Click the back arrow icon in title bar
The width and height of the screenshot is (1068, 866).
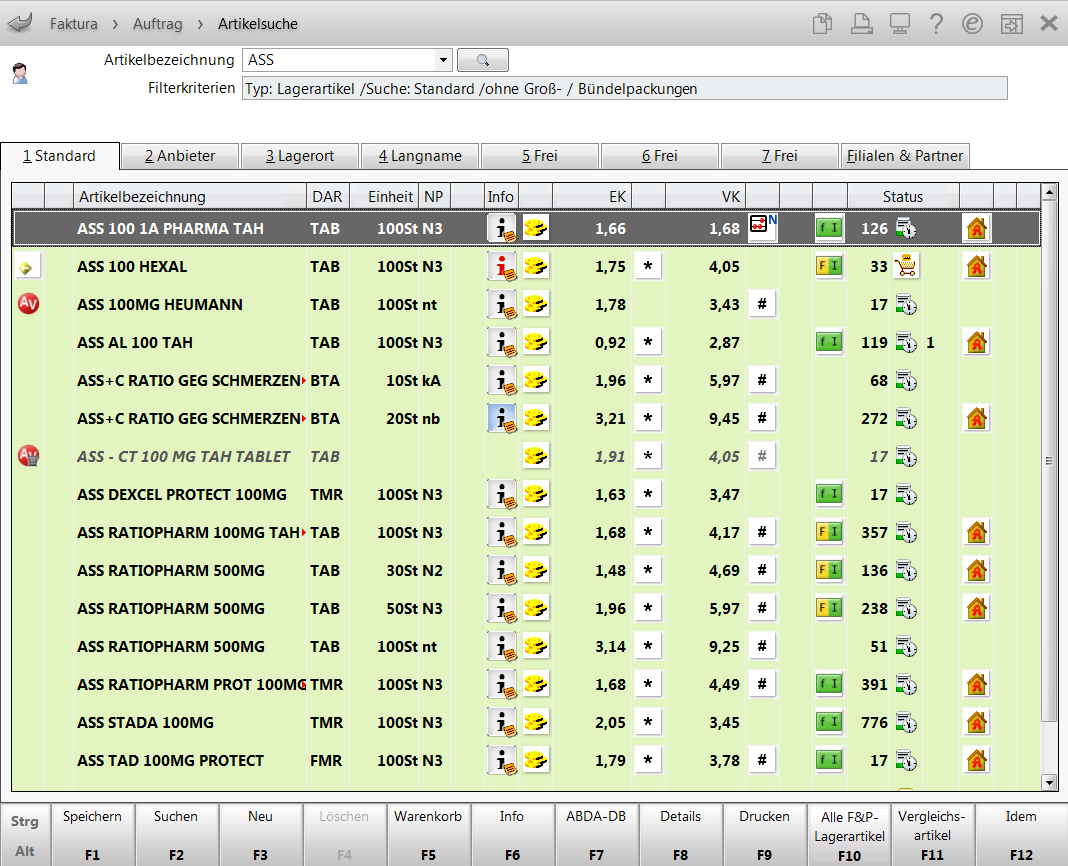pos(20,22)
